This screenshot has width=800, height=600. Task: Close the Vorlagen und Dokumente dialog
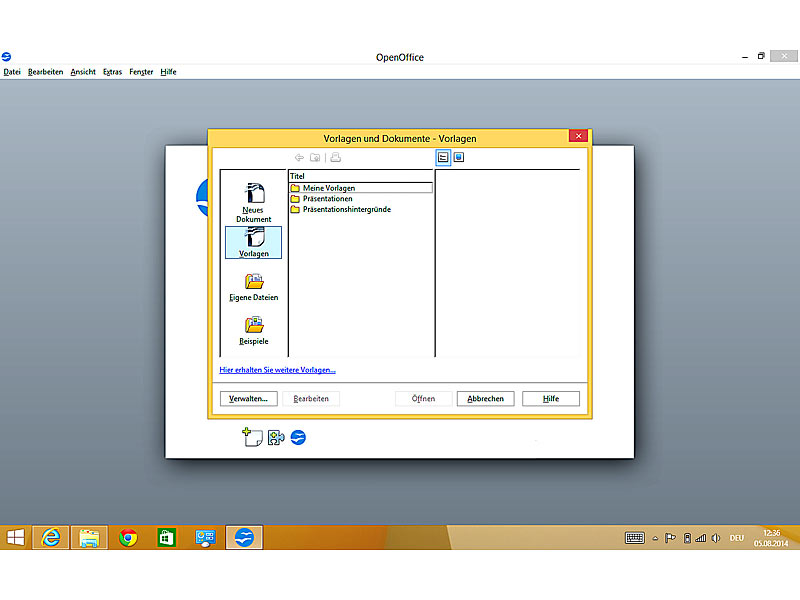[x=579, y=136]
